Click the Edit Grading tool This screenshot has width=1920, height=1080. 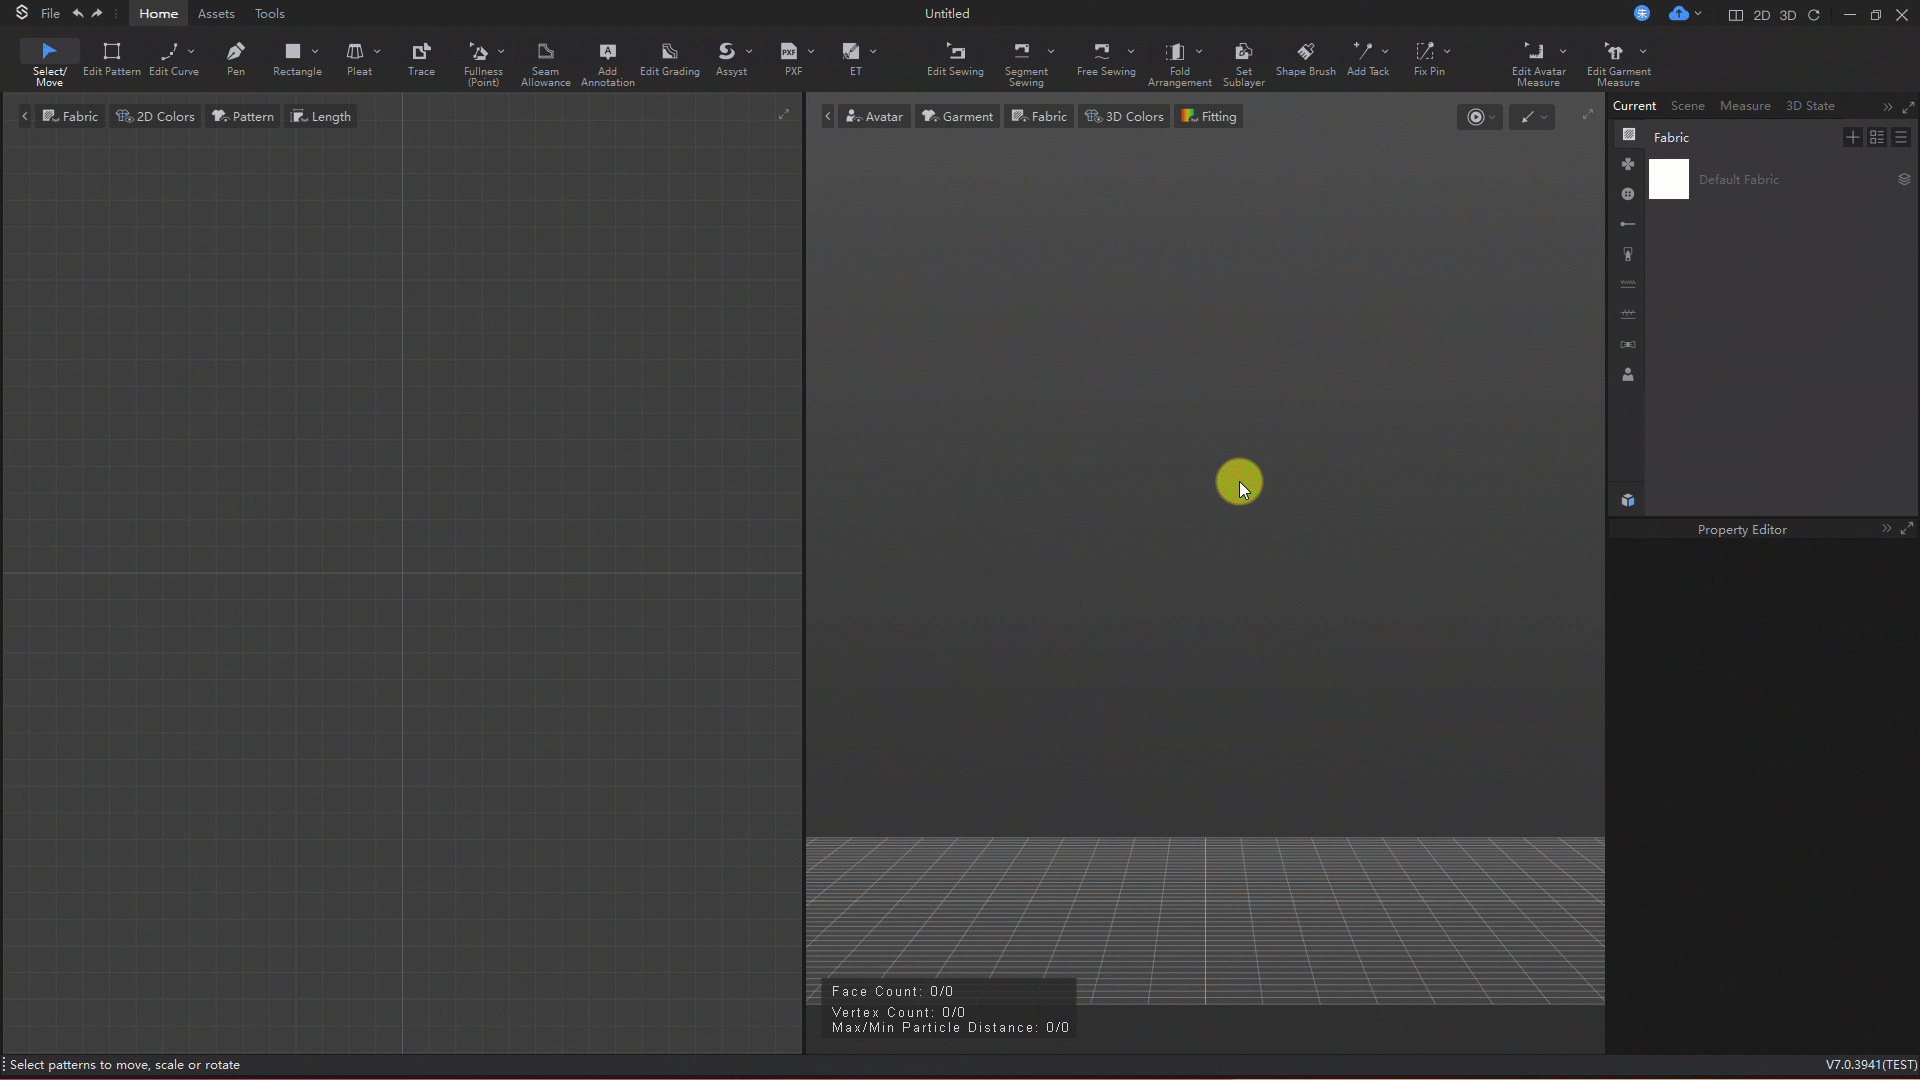[x=669, y=58]
